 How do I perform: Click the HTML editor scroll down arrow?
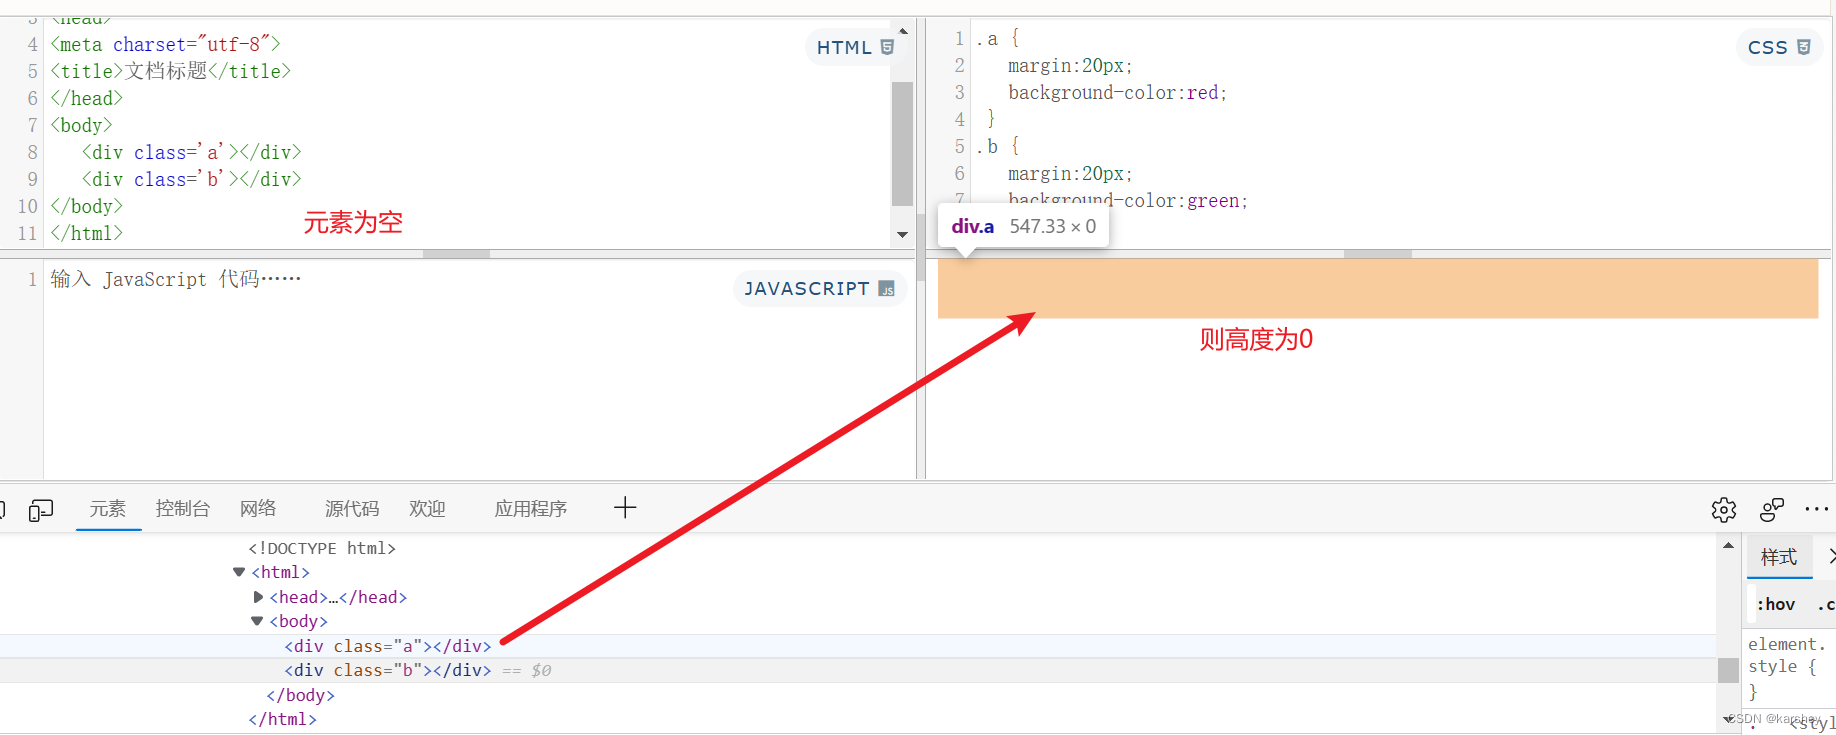pos(902,235)
